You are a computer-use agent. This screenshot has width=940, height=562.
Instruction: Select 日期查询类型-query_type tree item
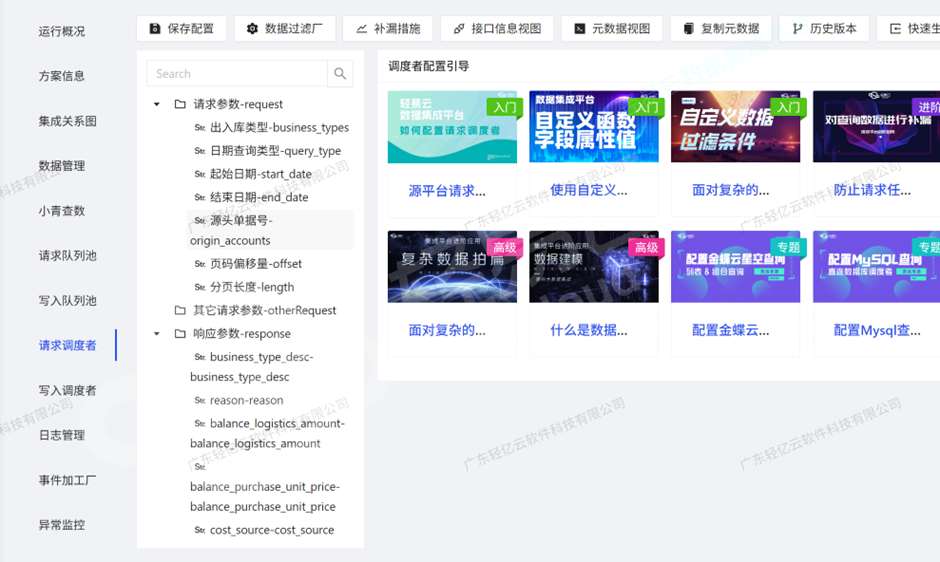[275, 151]
